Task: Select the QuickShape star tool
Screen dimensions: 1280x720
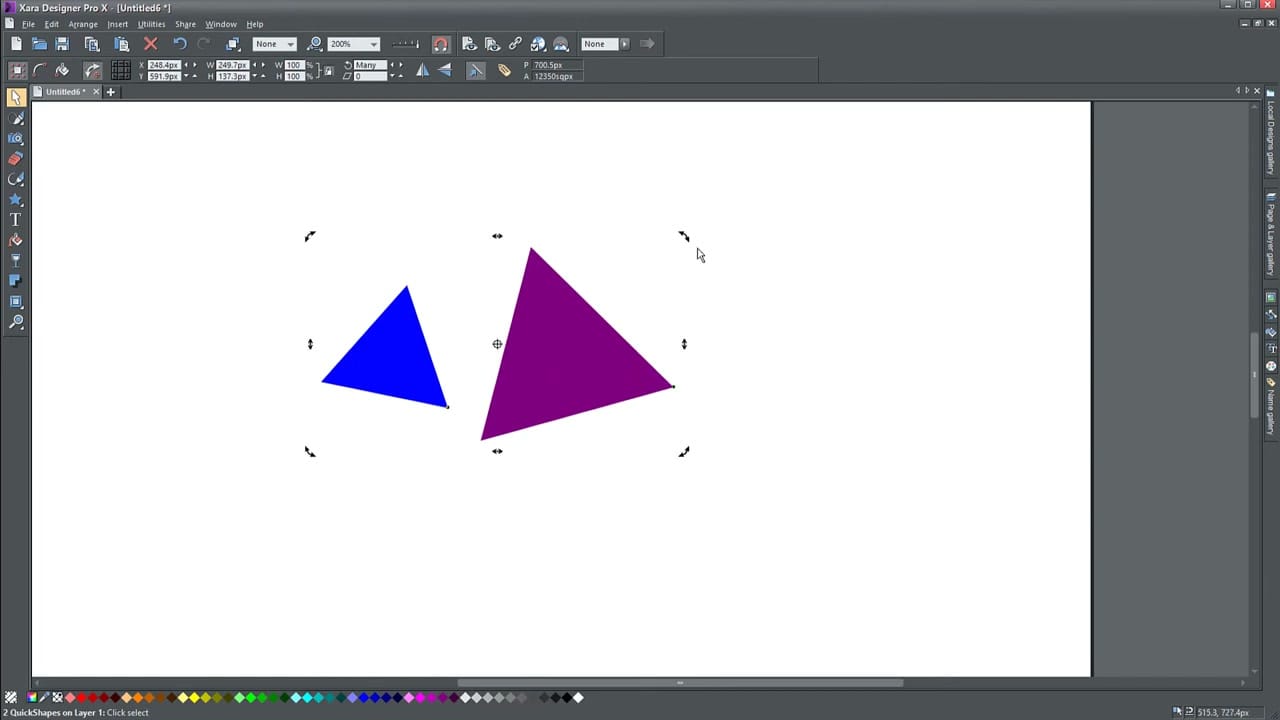Action: [16, 199]
